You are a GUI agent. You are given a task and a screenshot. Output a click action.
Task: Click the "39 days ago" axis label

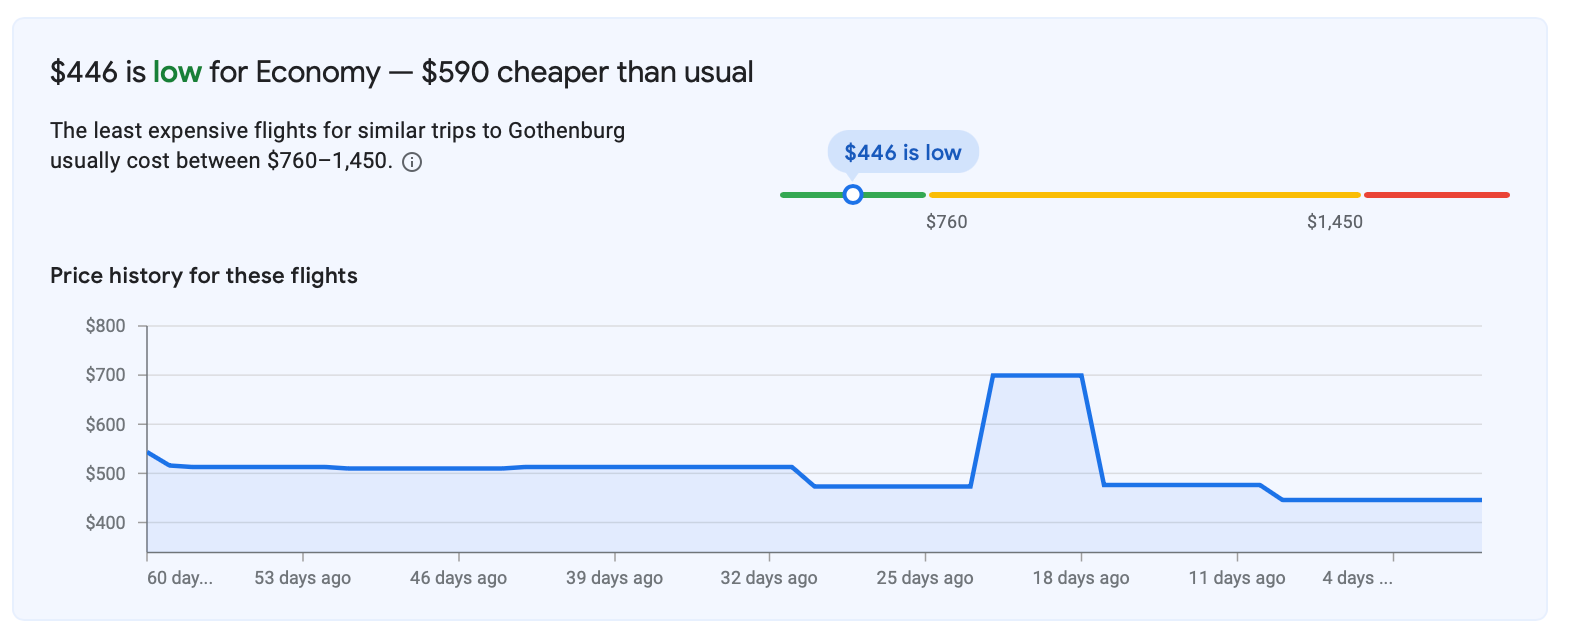point(614,578)
